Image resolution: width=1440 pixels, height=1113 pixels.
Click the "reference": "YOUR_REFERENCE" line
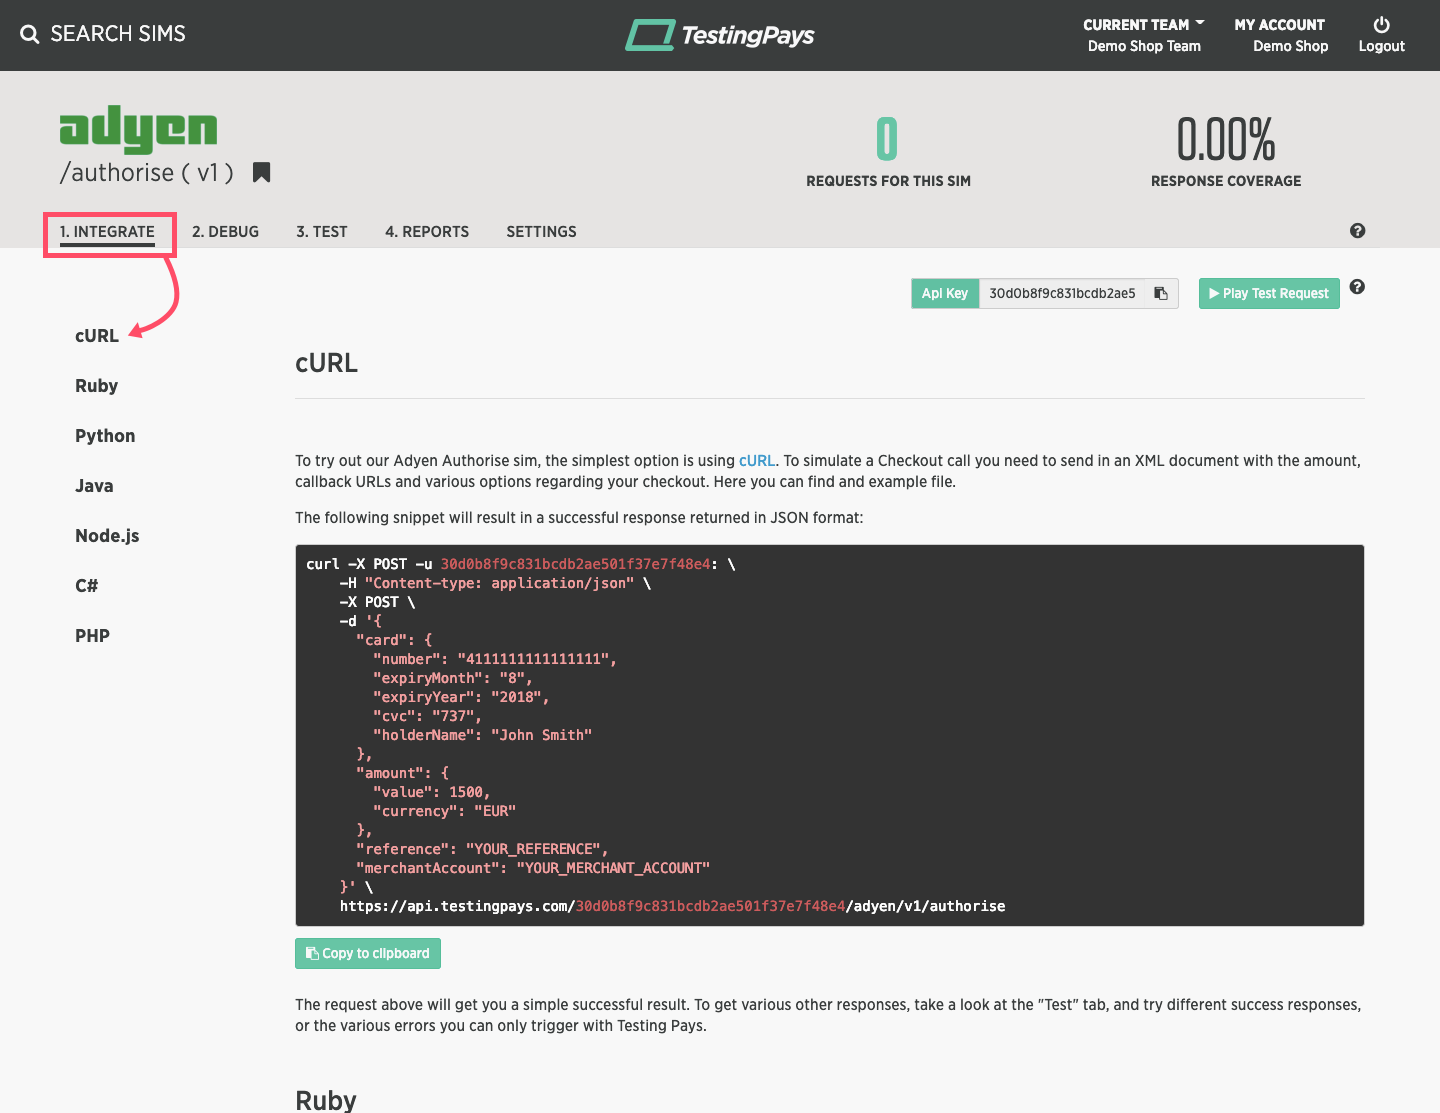click(482, 849)
